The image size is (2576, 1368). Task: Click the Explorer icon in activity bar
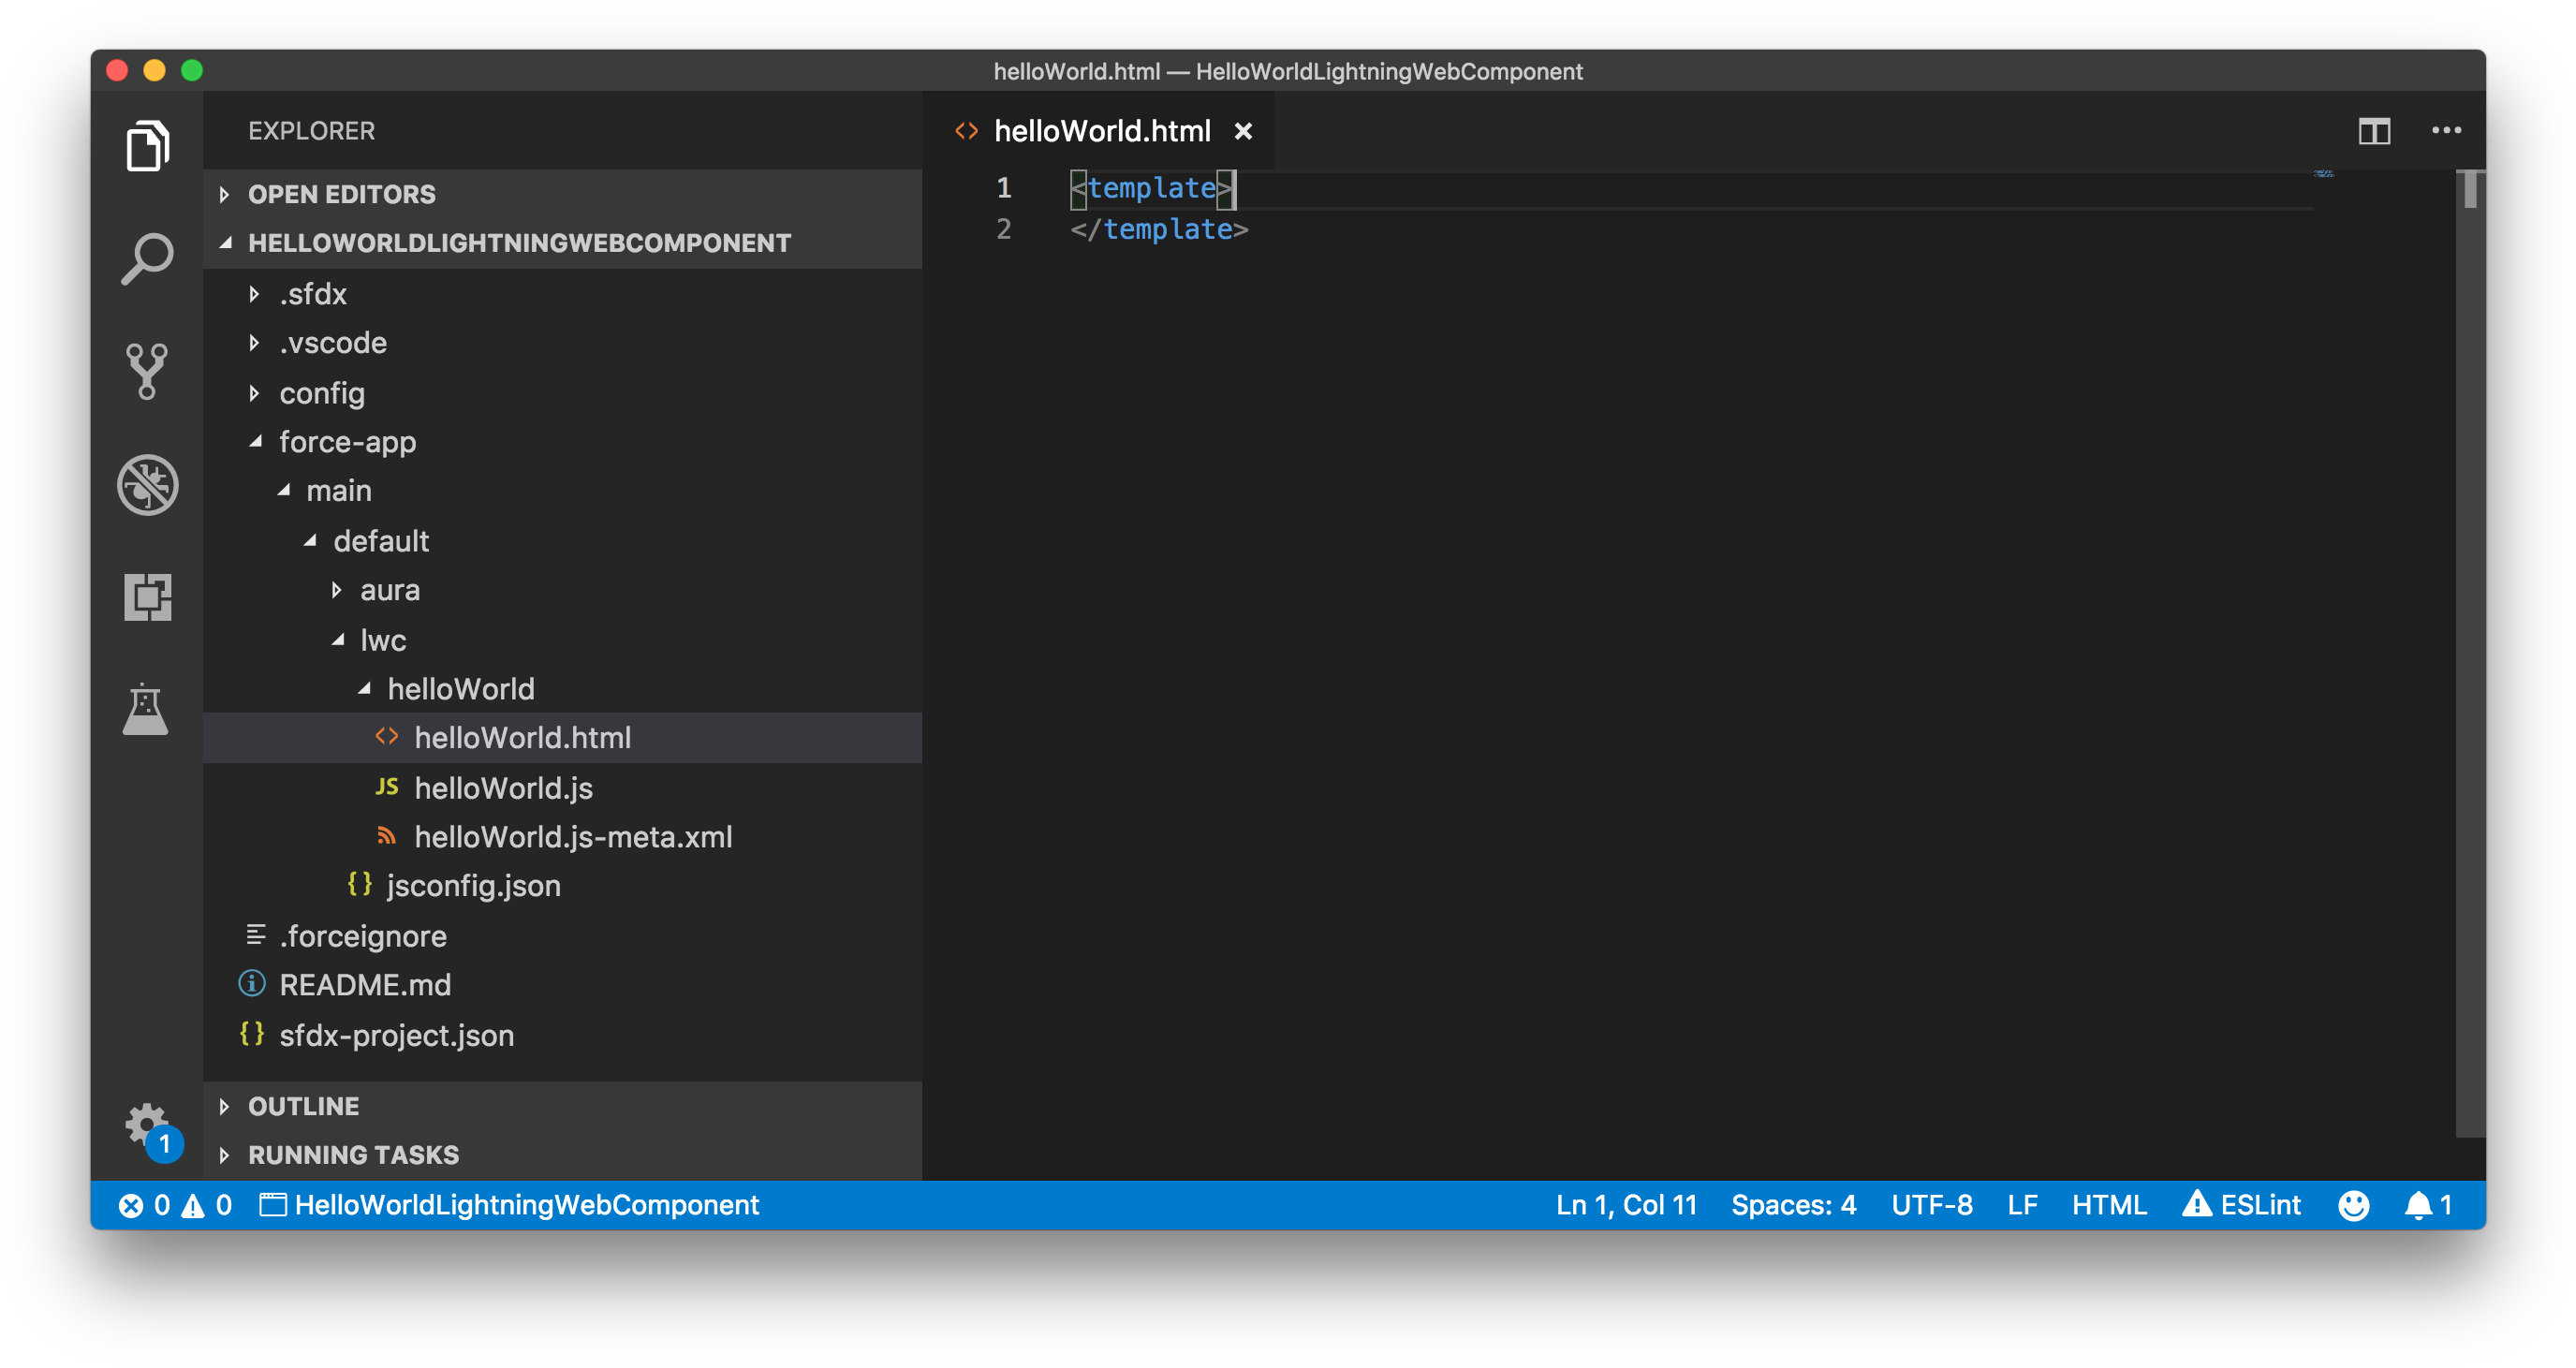[147, 145]
